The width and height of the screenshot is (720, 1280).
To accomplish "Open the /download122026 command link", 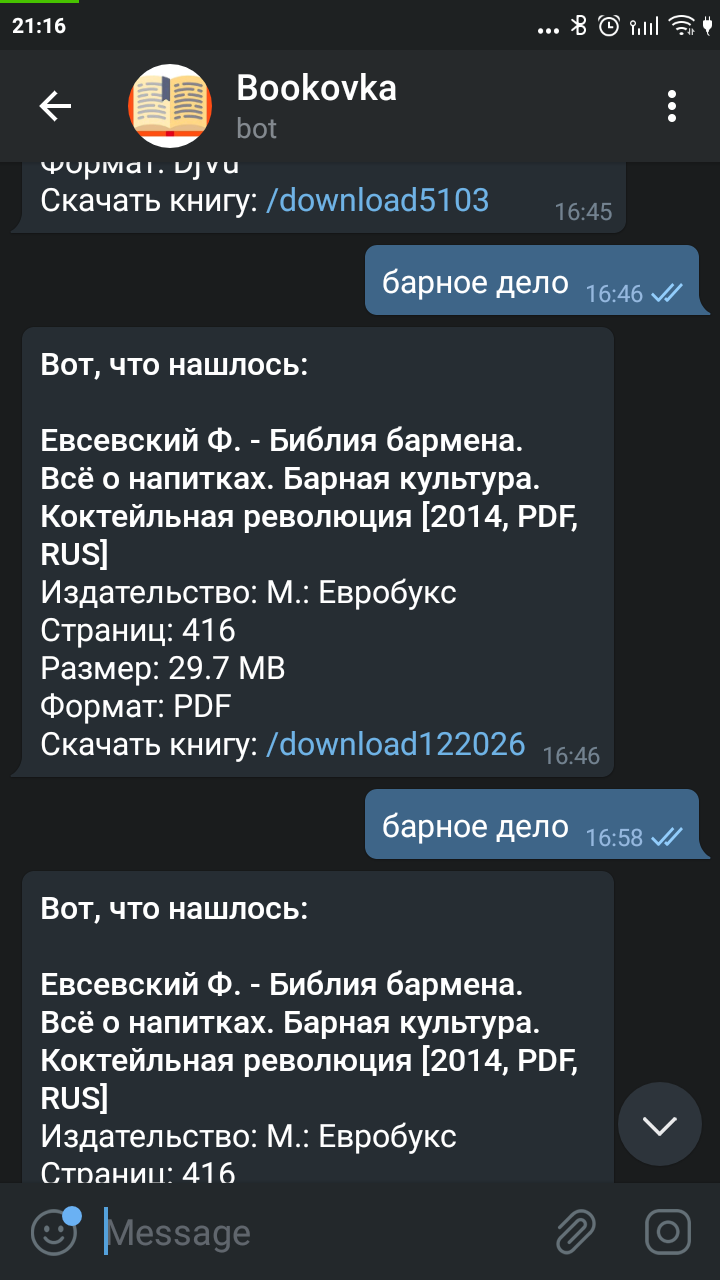I will click(395, 744).
